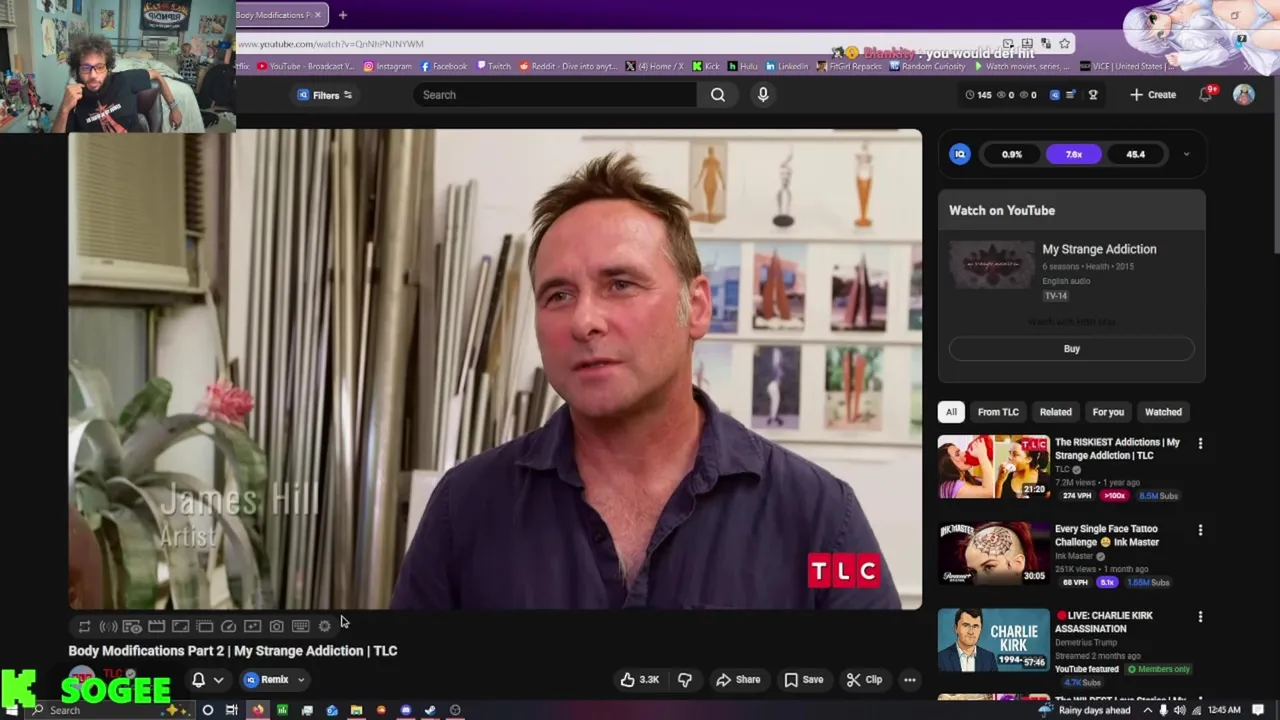
Task: Open more actions menu for the video
Action: [910, 680]
